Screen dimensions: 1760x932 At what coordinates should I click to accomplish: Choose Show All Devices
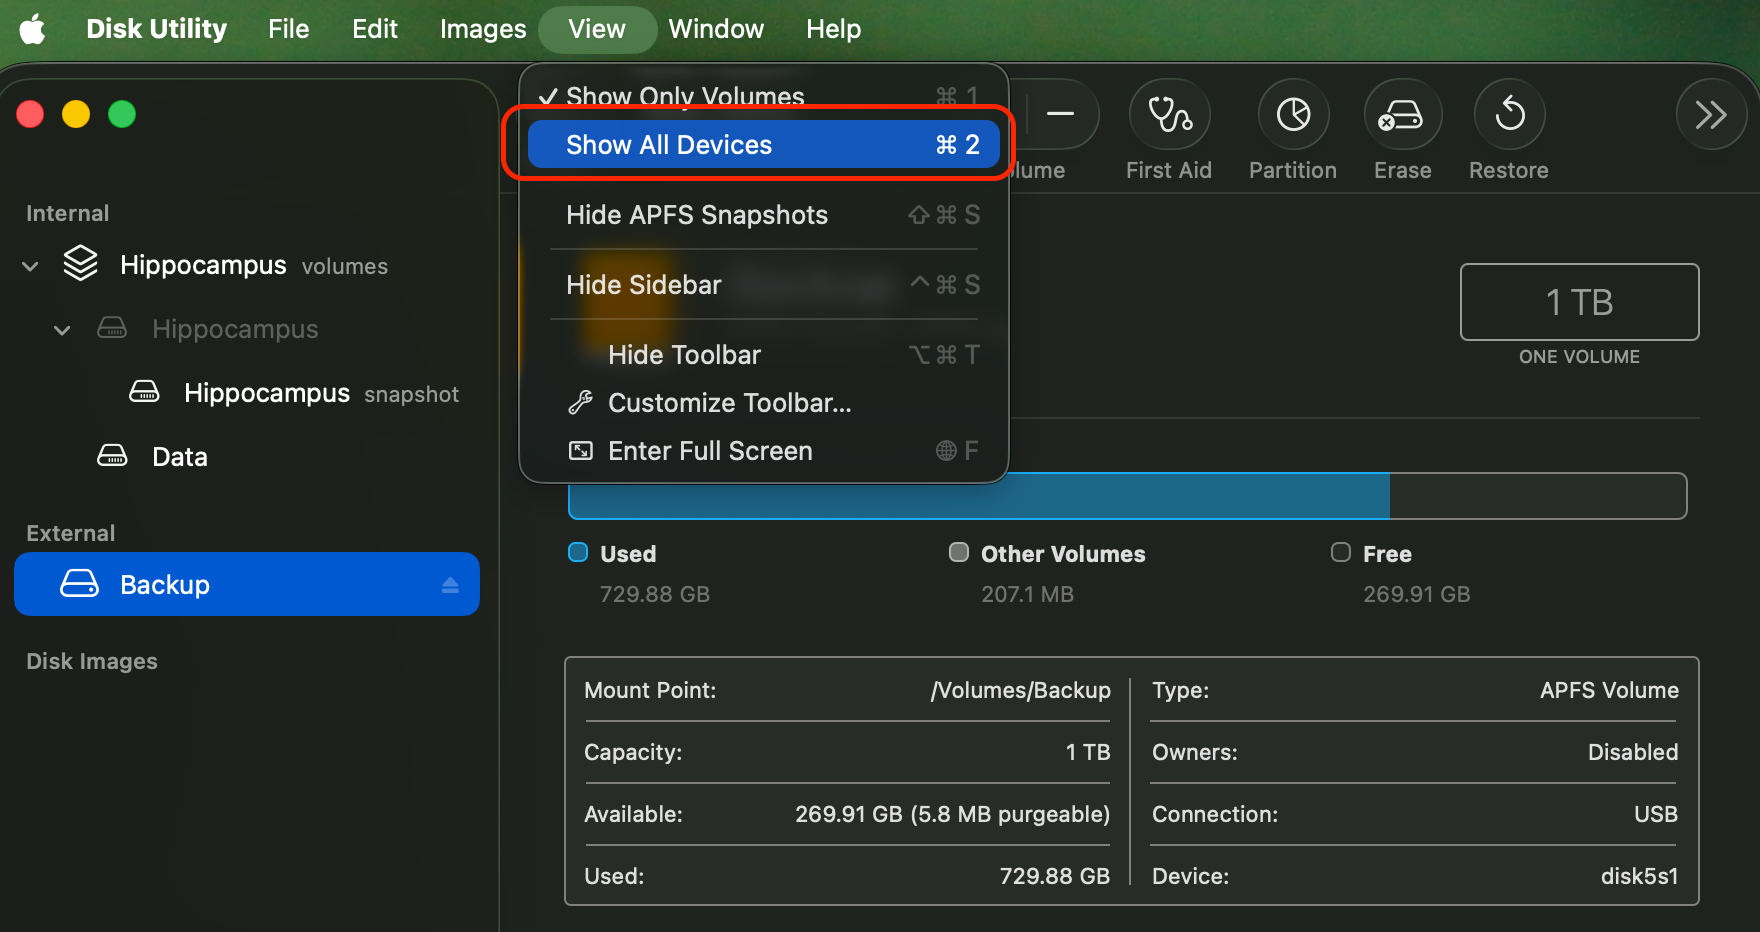[764, 145]
